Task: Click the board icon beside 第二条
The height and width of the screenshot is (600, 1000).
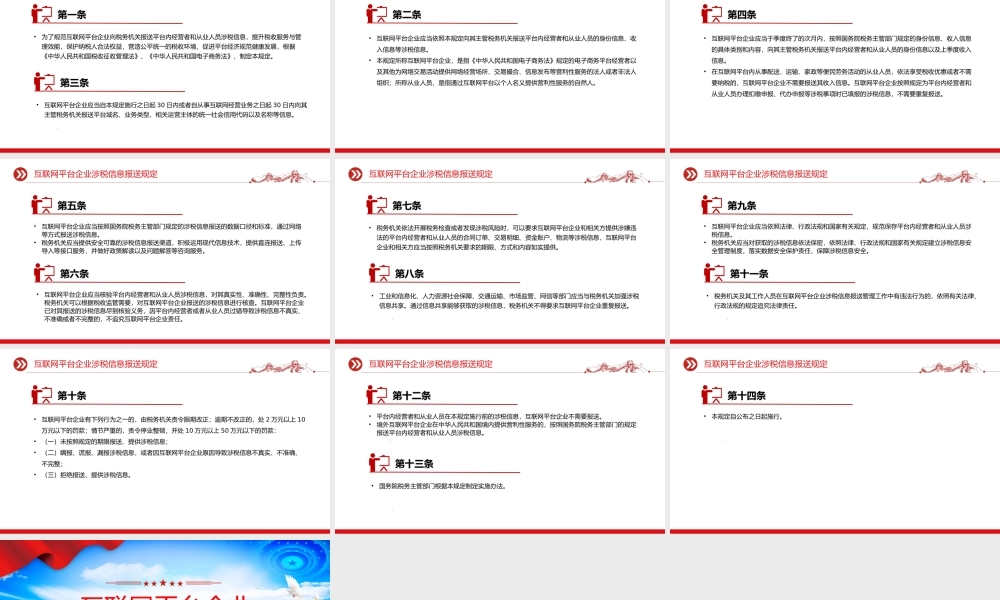Action: click(377, 14)
